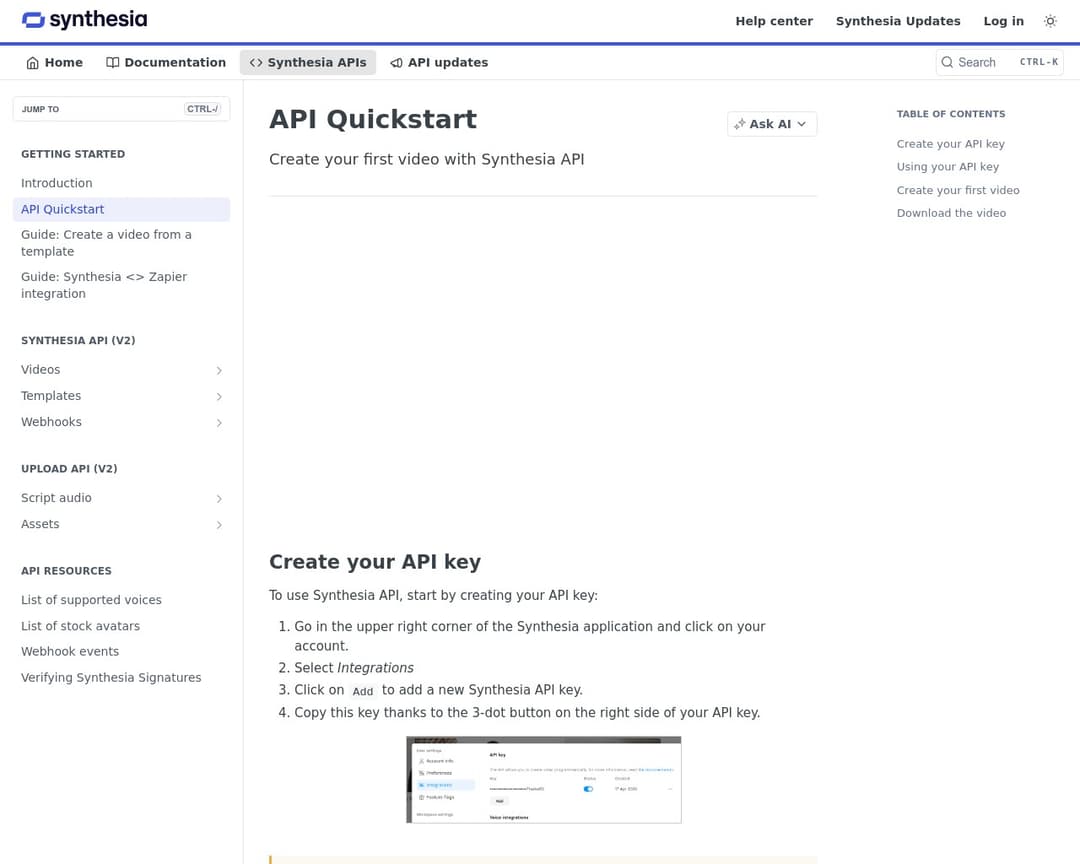Click the API key settings screenshot thumbnail

tap(543, 780)
